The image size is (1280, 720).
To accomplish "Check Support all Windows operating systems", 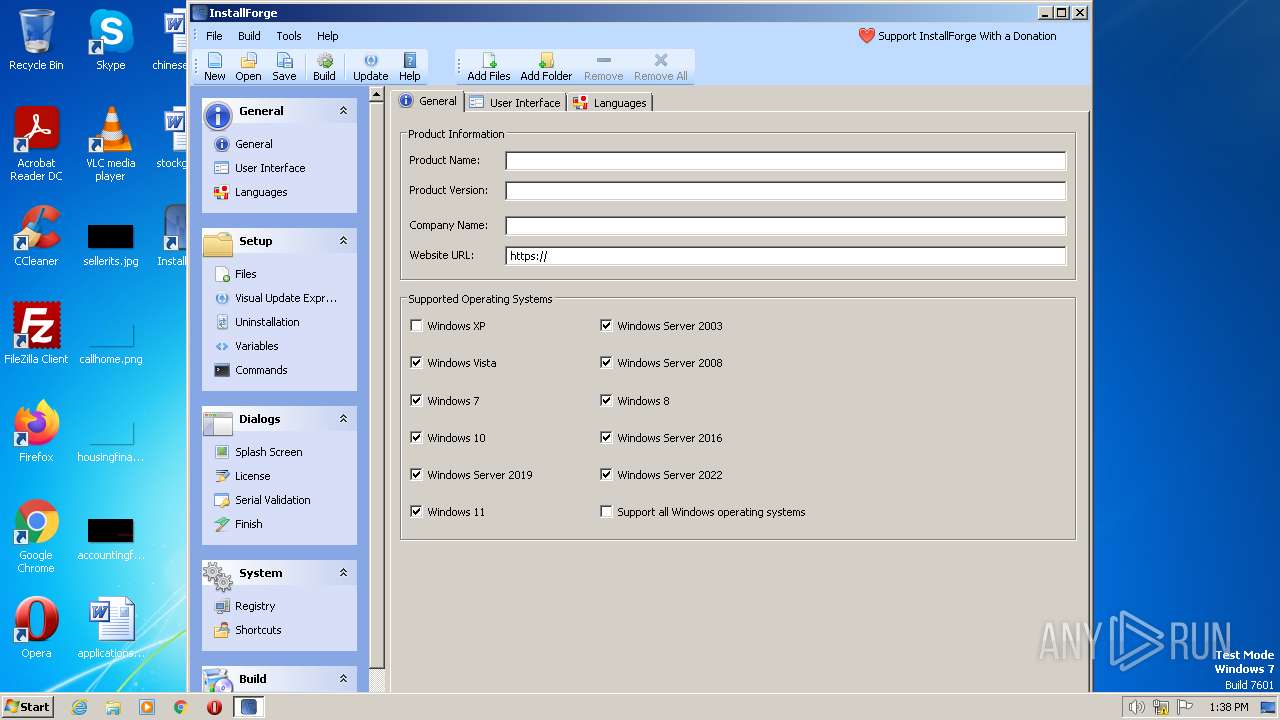I will pos(606,512).
